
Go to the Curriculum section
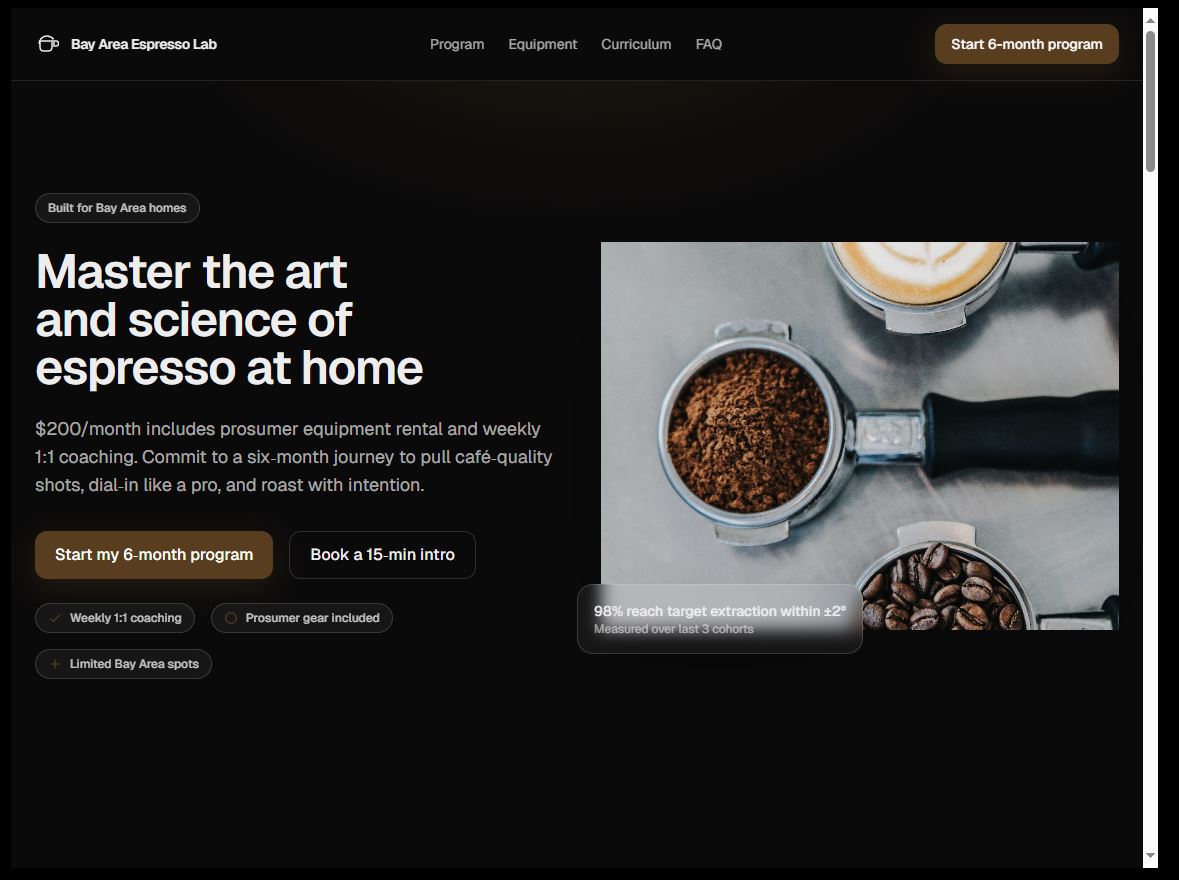pos(636,44)
